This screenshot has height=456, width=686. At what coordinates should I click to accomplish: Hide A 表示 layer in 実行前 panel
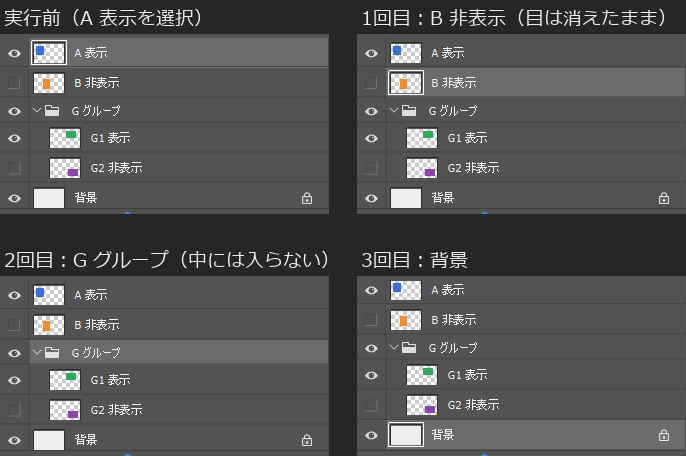(14, 53)
